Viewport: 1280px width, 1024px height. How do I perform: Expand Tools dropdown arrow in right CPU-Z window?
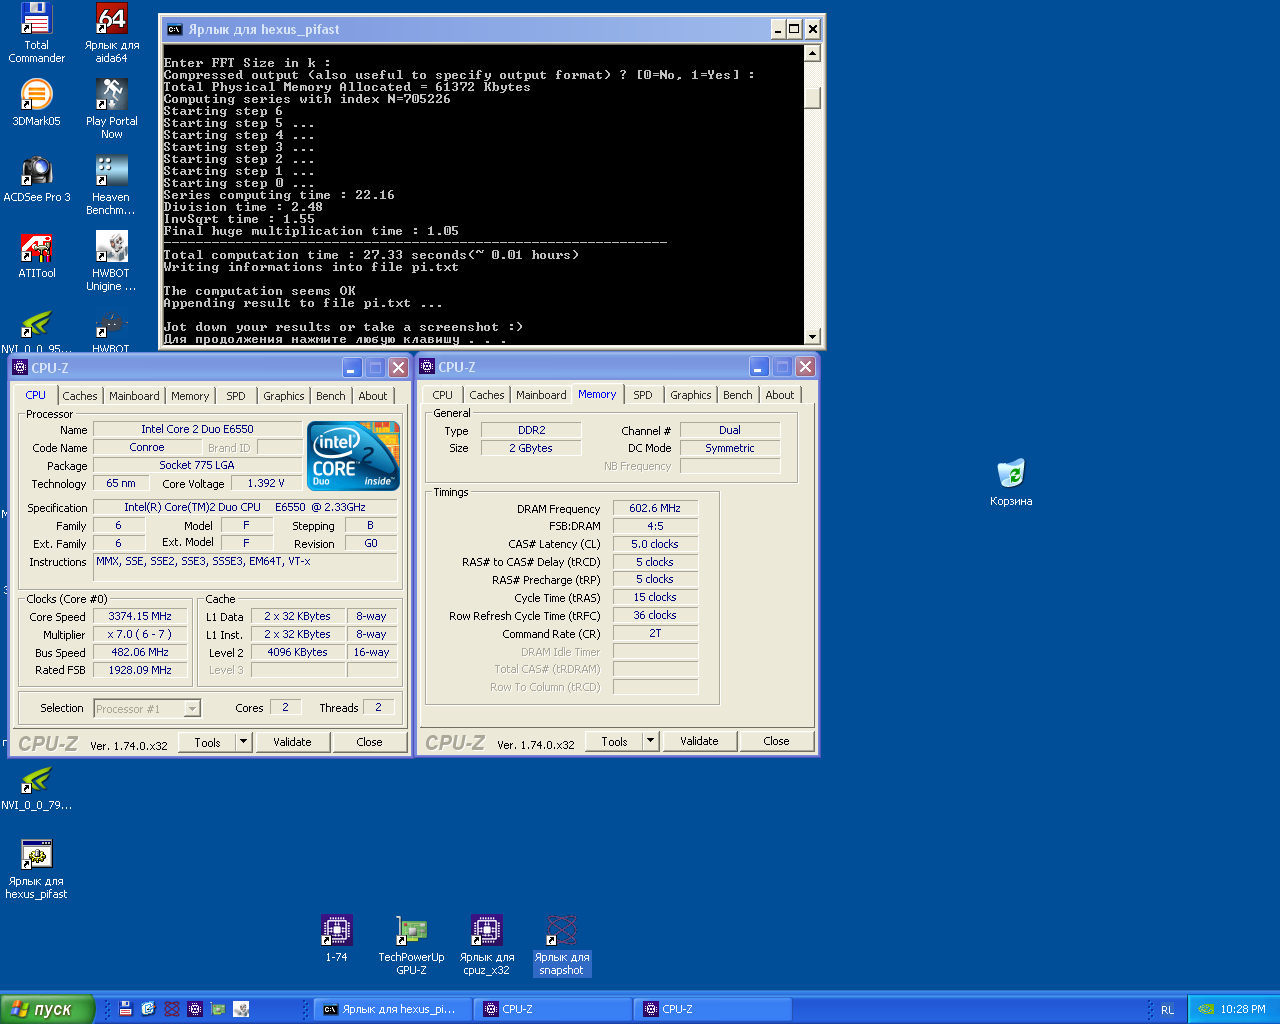[650, 741]
